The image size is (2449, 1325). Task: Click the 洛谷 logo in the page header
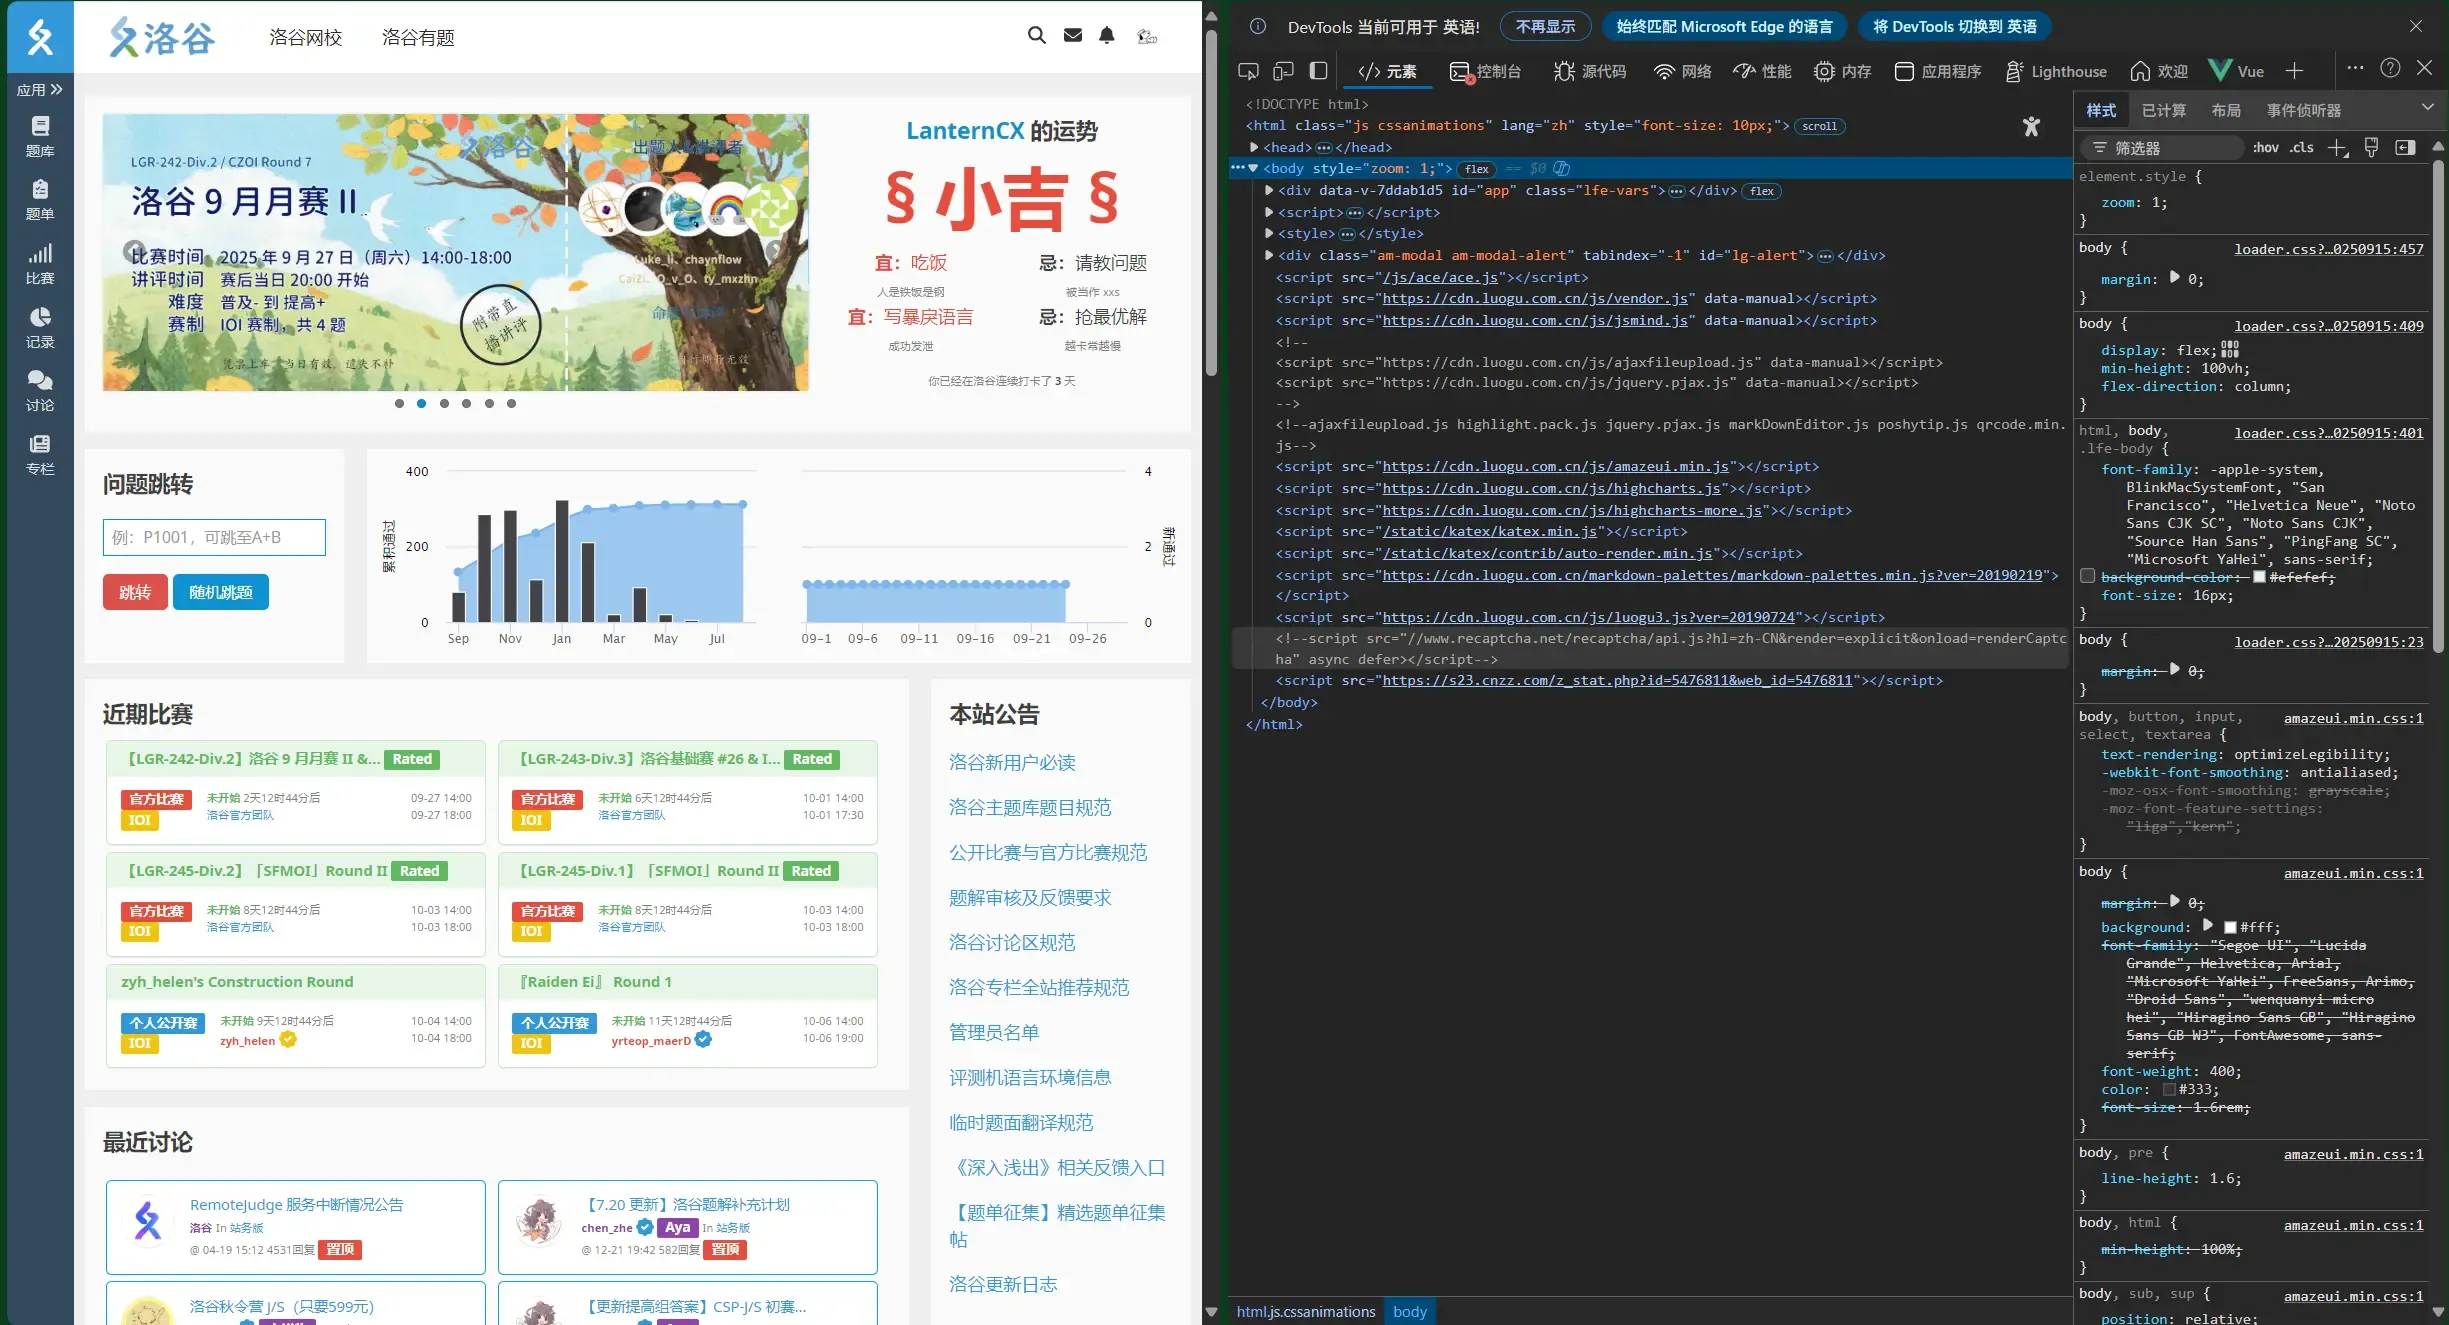pos(162,37)
